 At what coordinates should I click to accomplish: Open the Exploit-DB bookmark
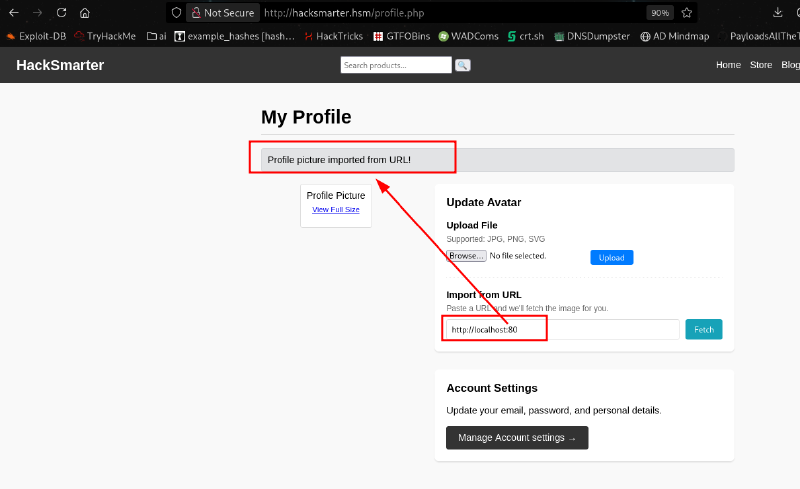click(x=36, y=36)
